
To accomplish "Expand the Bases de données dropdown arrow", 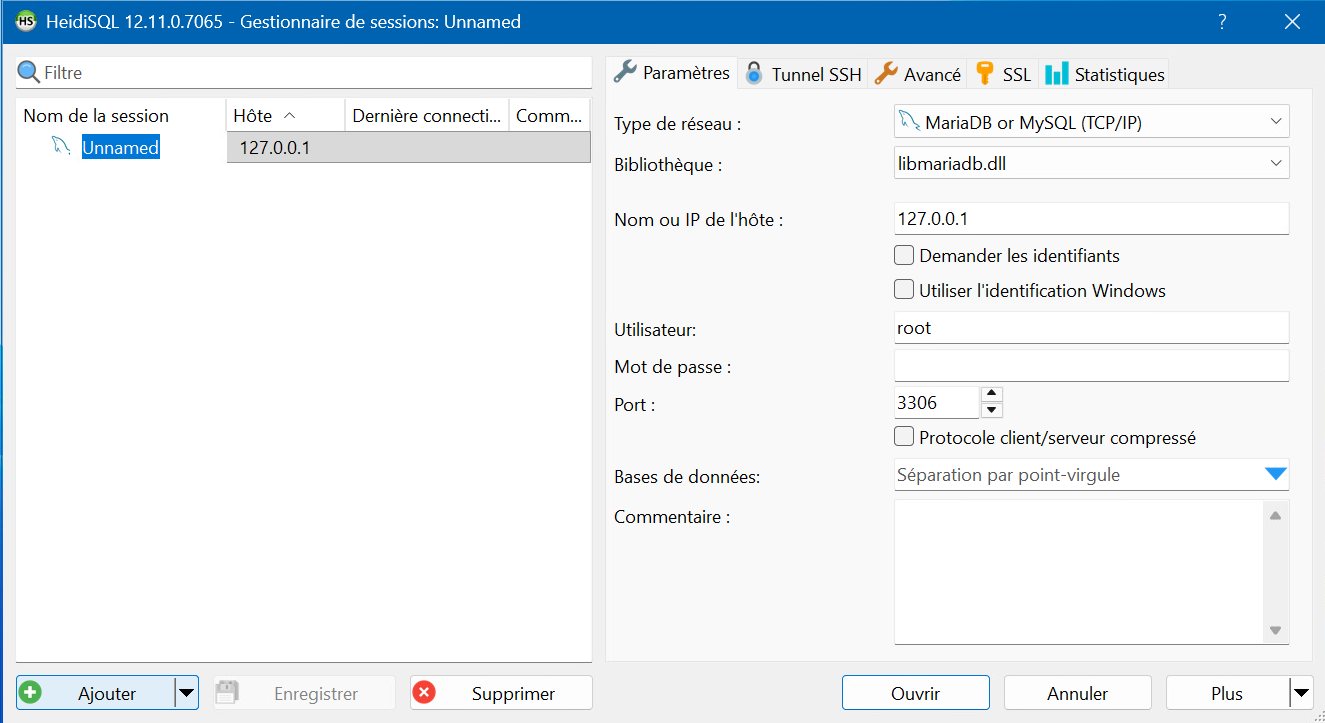I will pos(1275,475).
